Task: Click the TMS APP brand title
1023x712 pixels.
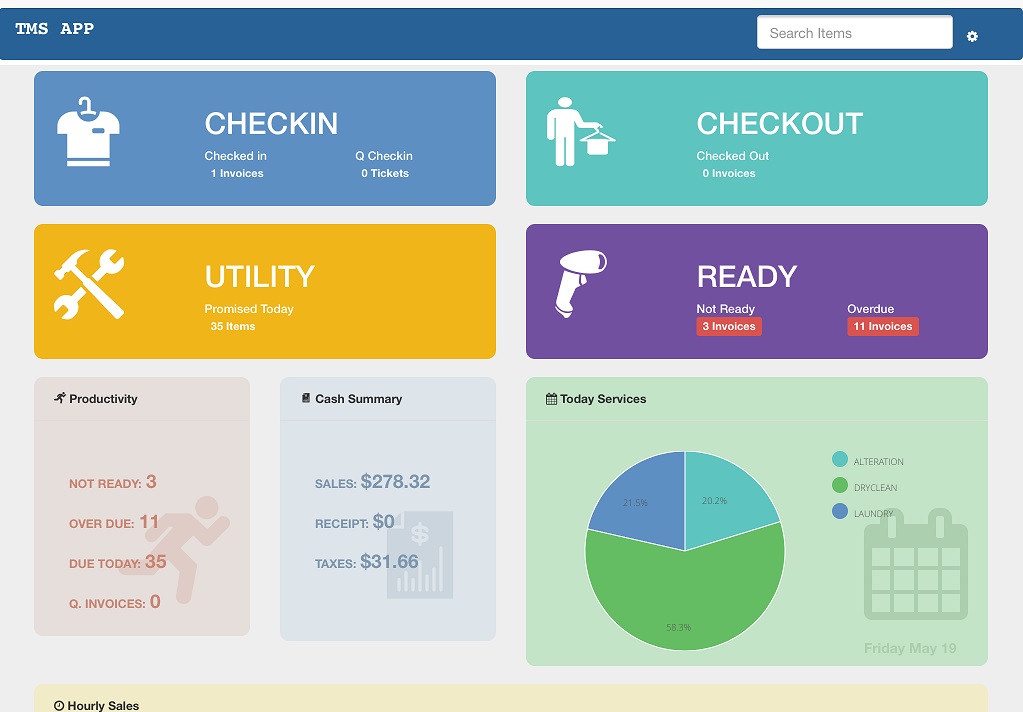Action: (55, 29)
